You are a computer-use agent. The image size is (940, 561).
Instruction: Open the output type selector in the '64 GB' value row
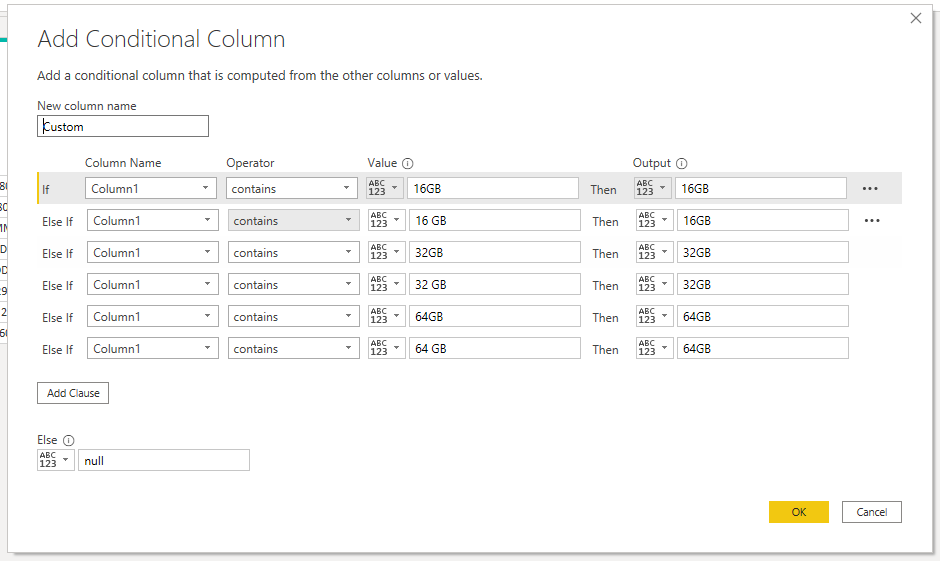pyautogui.click(x=655, y=348)
